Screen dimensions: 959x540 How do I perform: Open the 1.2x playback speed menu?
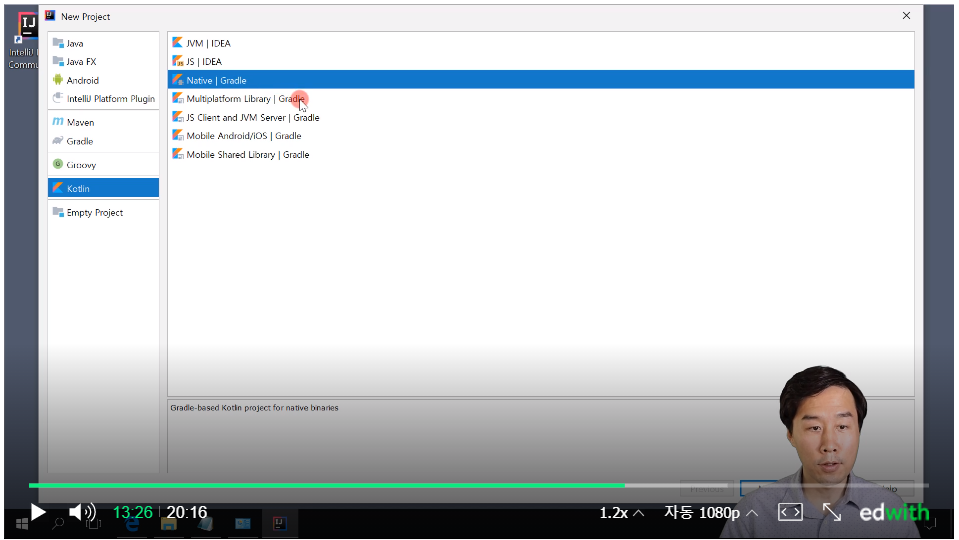point(621,512)
